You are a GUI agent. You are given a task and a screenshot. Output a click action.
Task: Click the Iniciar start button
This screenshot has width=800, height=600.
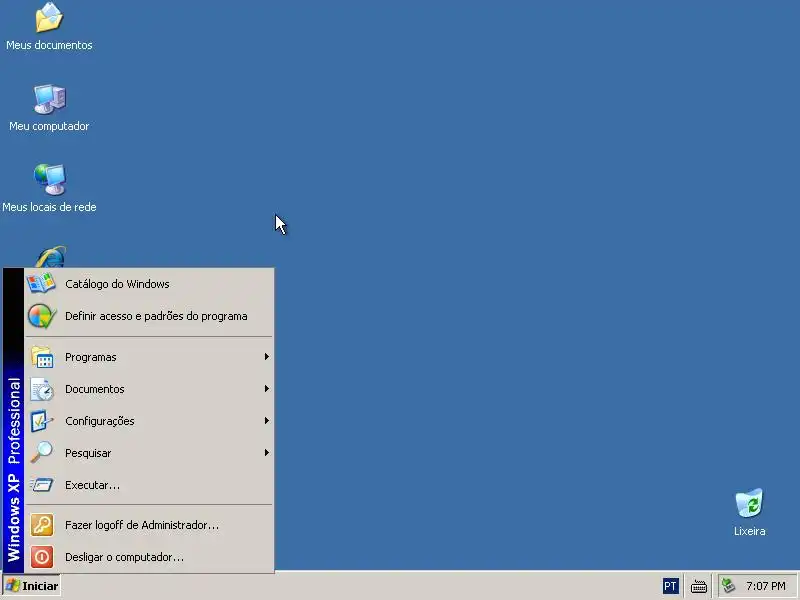pyautogui.click(x=32, y=586)
